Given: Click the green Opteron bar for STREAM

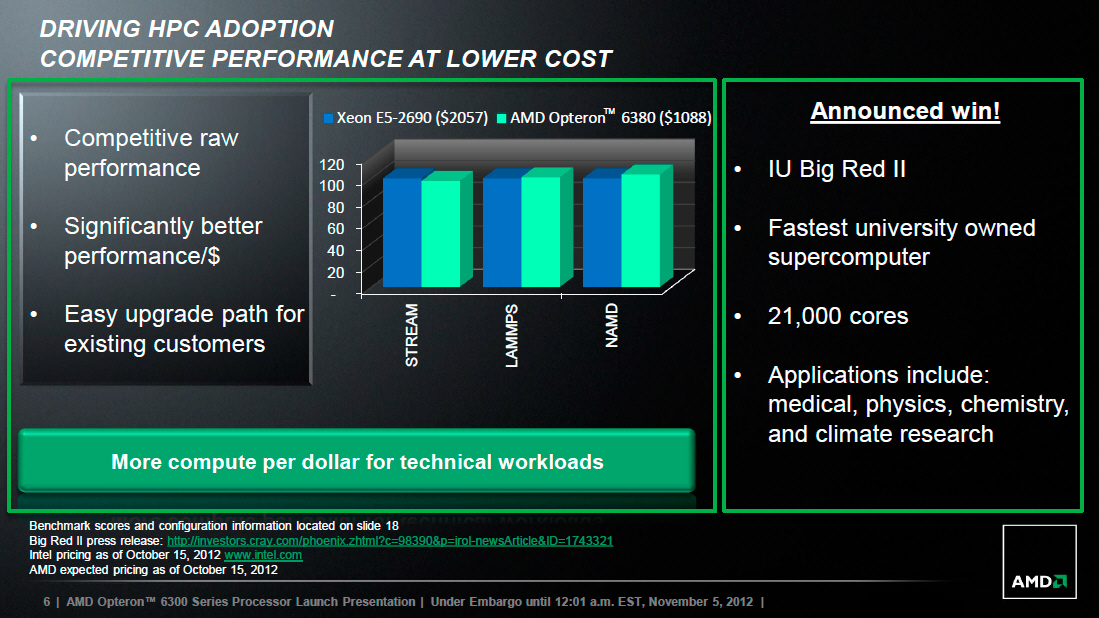Looking at the screenshot, I should [441, 233].
